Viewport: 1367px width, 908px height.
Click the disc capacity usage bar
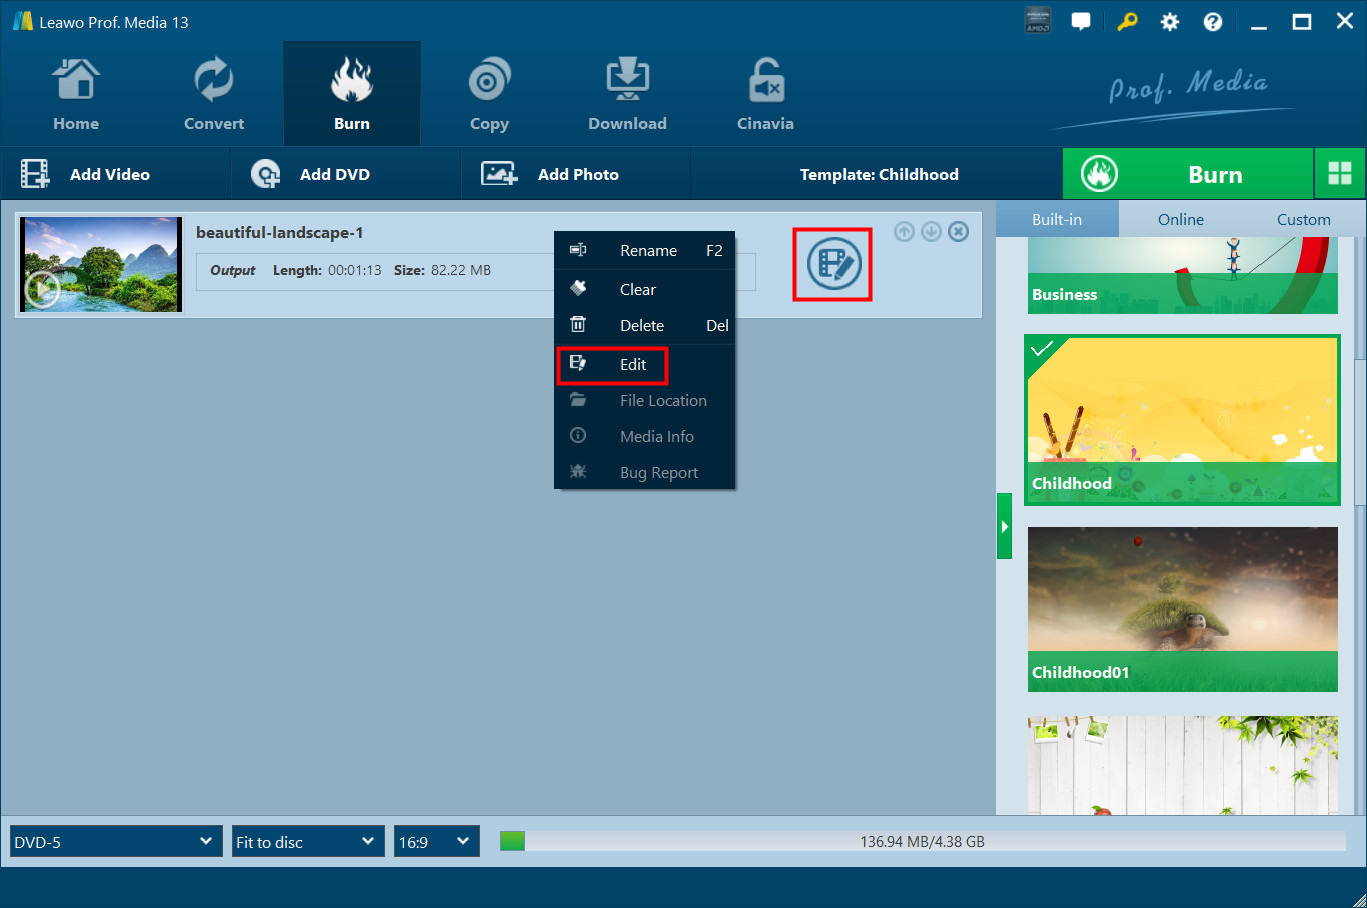pos(922,842)
